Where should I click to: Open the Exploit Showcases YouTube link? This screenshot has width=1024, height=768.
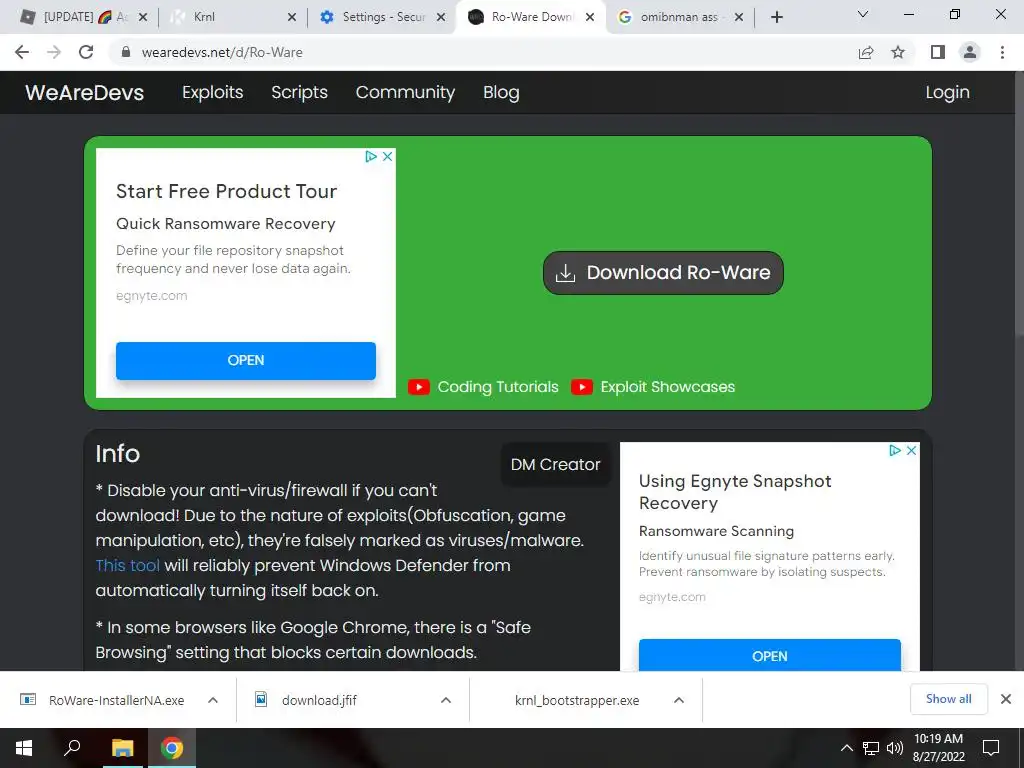point(667,387)
